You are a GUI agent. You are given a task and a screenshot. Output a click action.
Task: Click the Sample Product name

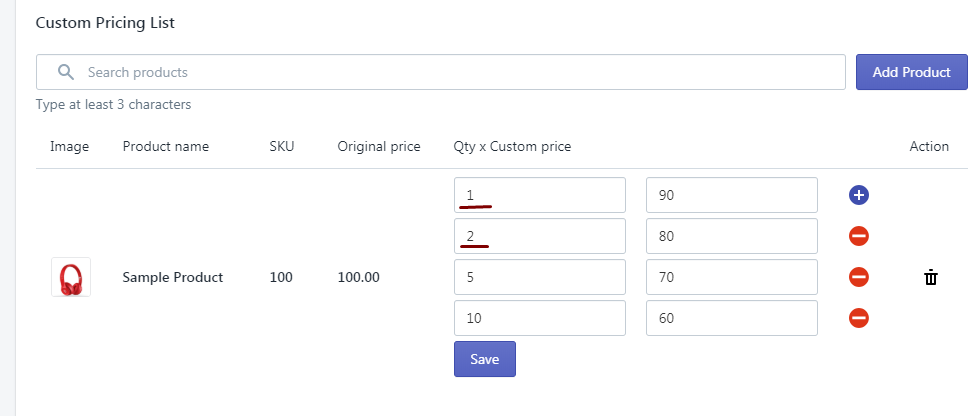[172, 277]
